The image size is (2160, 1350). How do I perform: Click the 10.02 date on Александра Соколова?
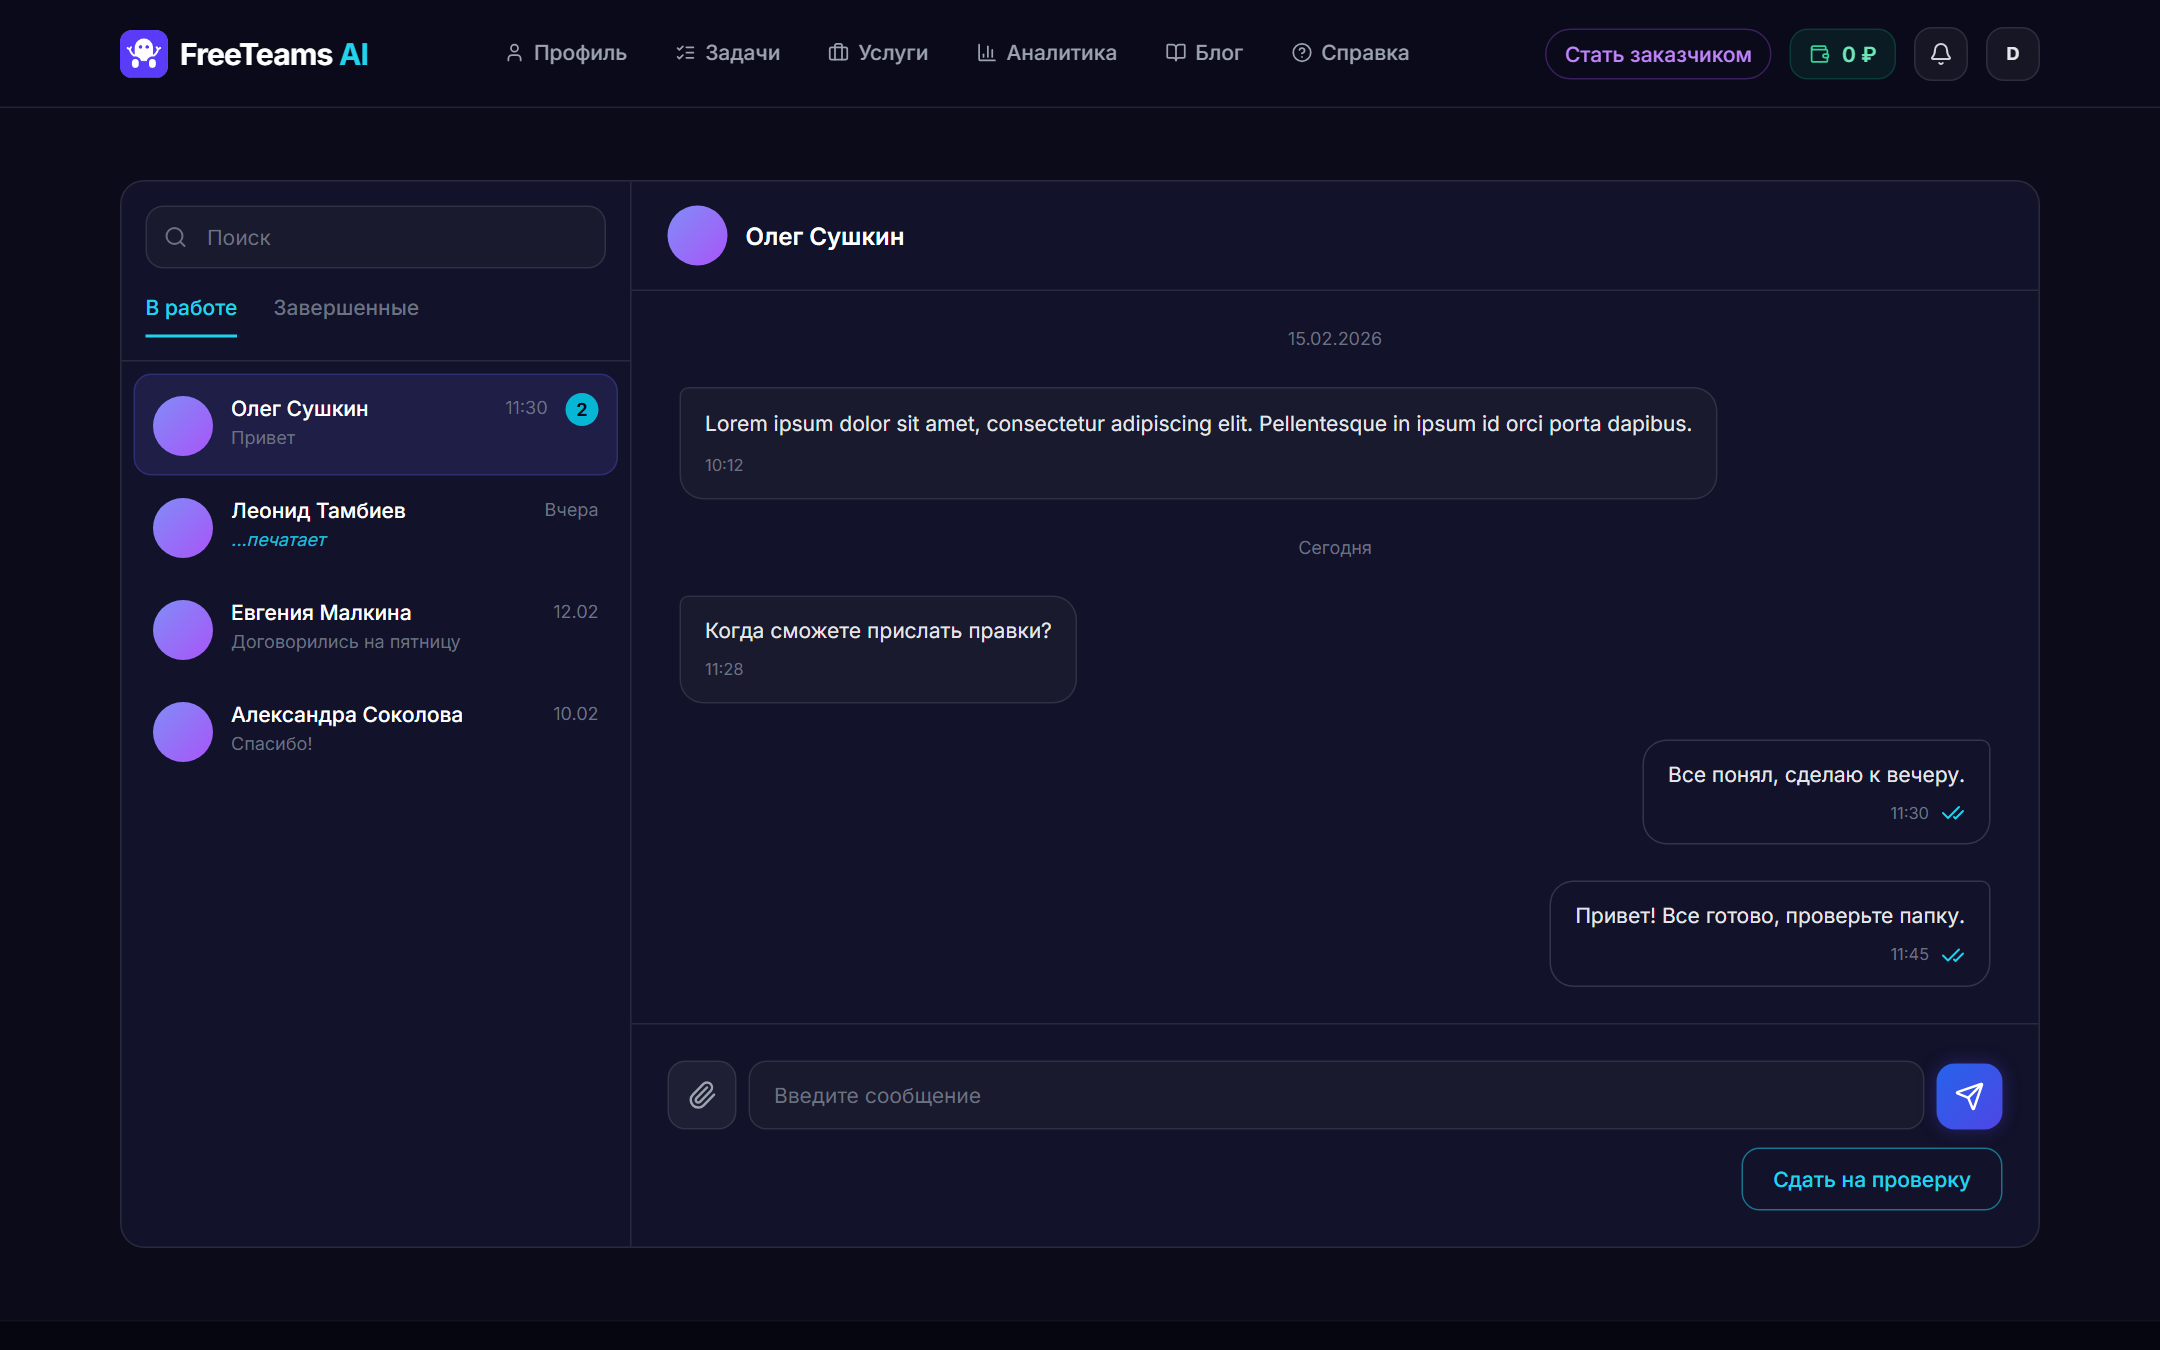[x=575, y=714]
